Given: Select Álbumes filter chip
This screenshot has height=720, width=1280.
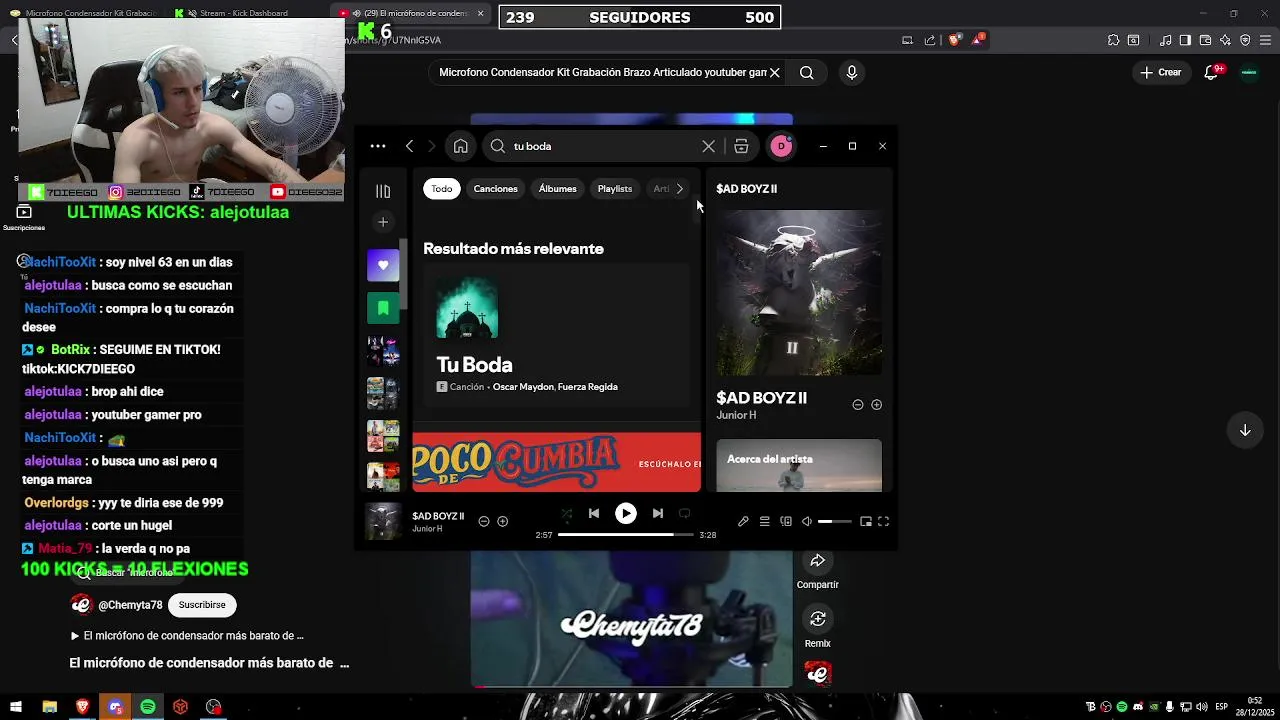Looking at the screenshot, I should click(557, 188).
